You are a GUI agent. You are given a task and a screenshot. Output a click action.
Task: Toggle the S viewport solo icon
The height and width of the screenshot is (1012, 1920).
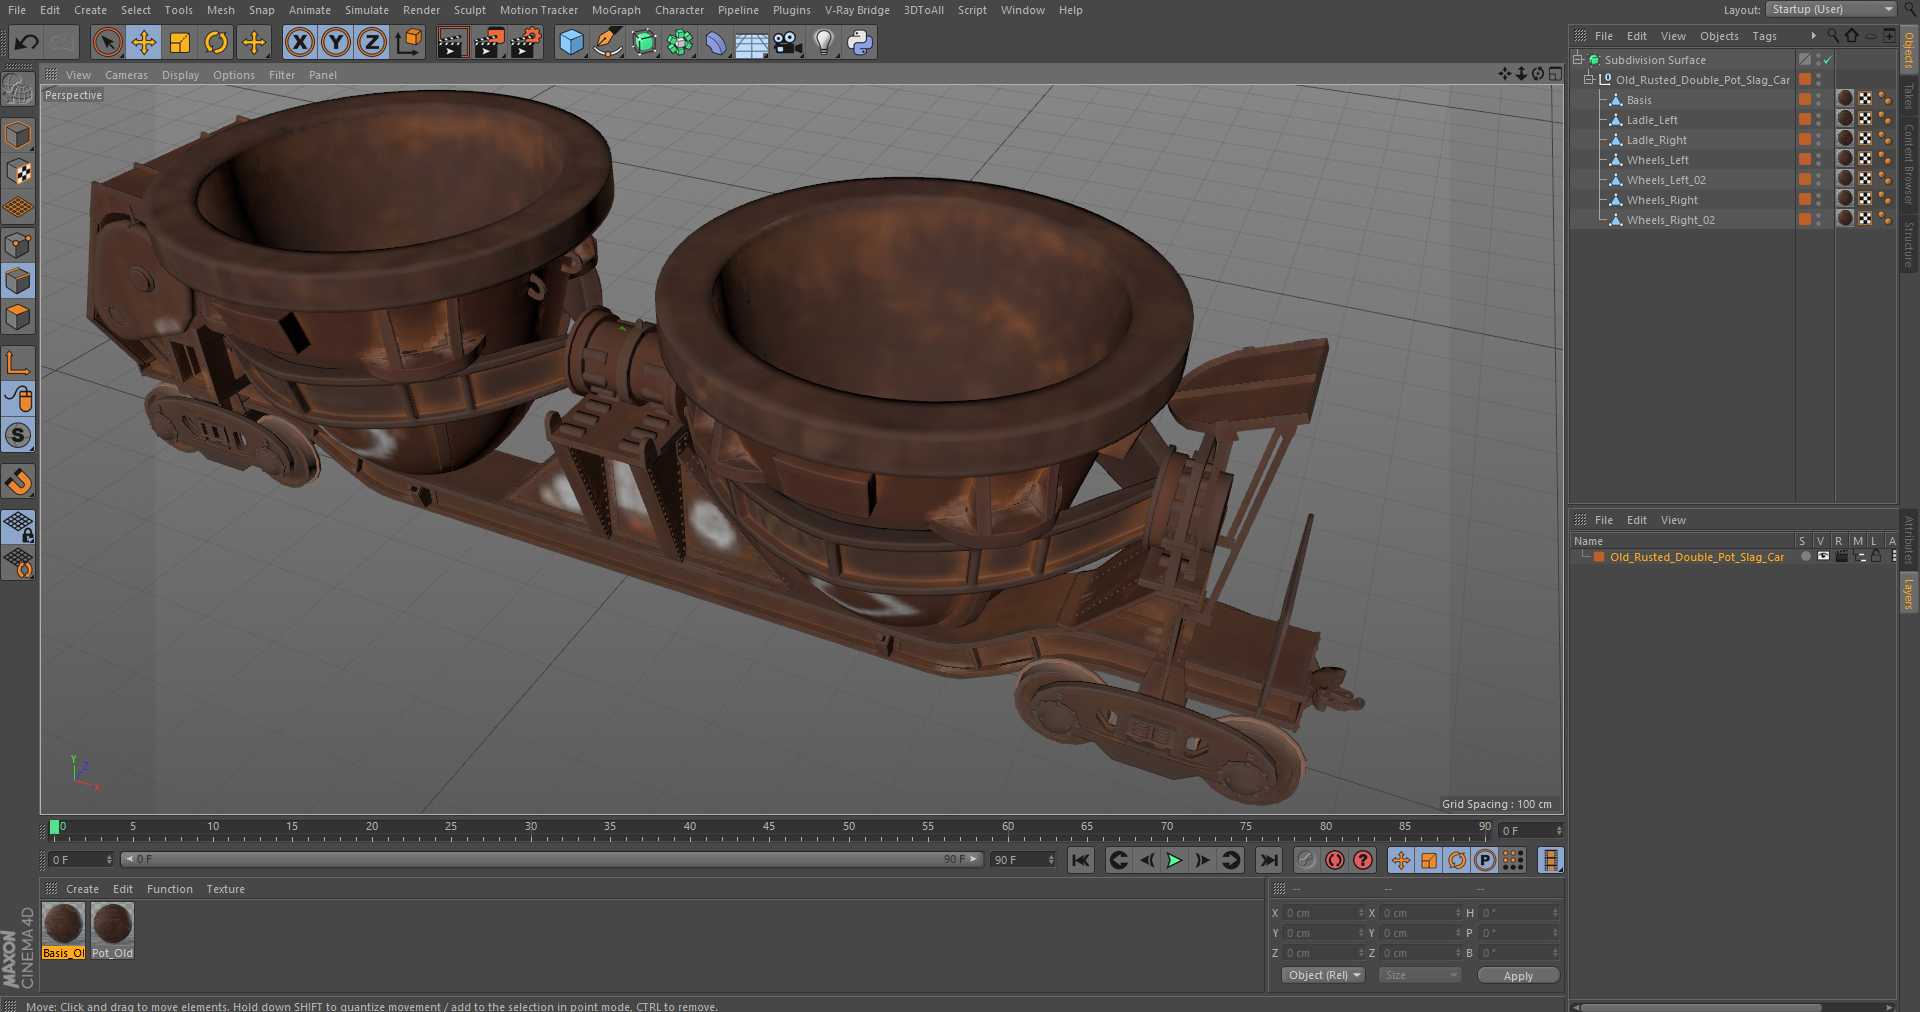click(x=18, y=435)
